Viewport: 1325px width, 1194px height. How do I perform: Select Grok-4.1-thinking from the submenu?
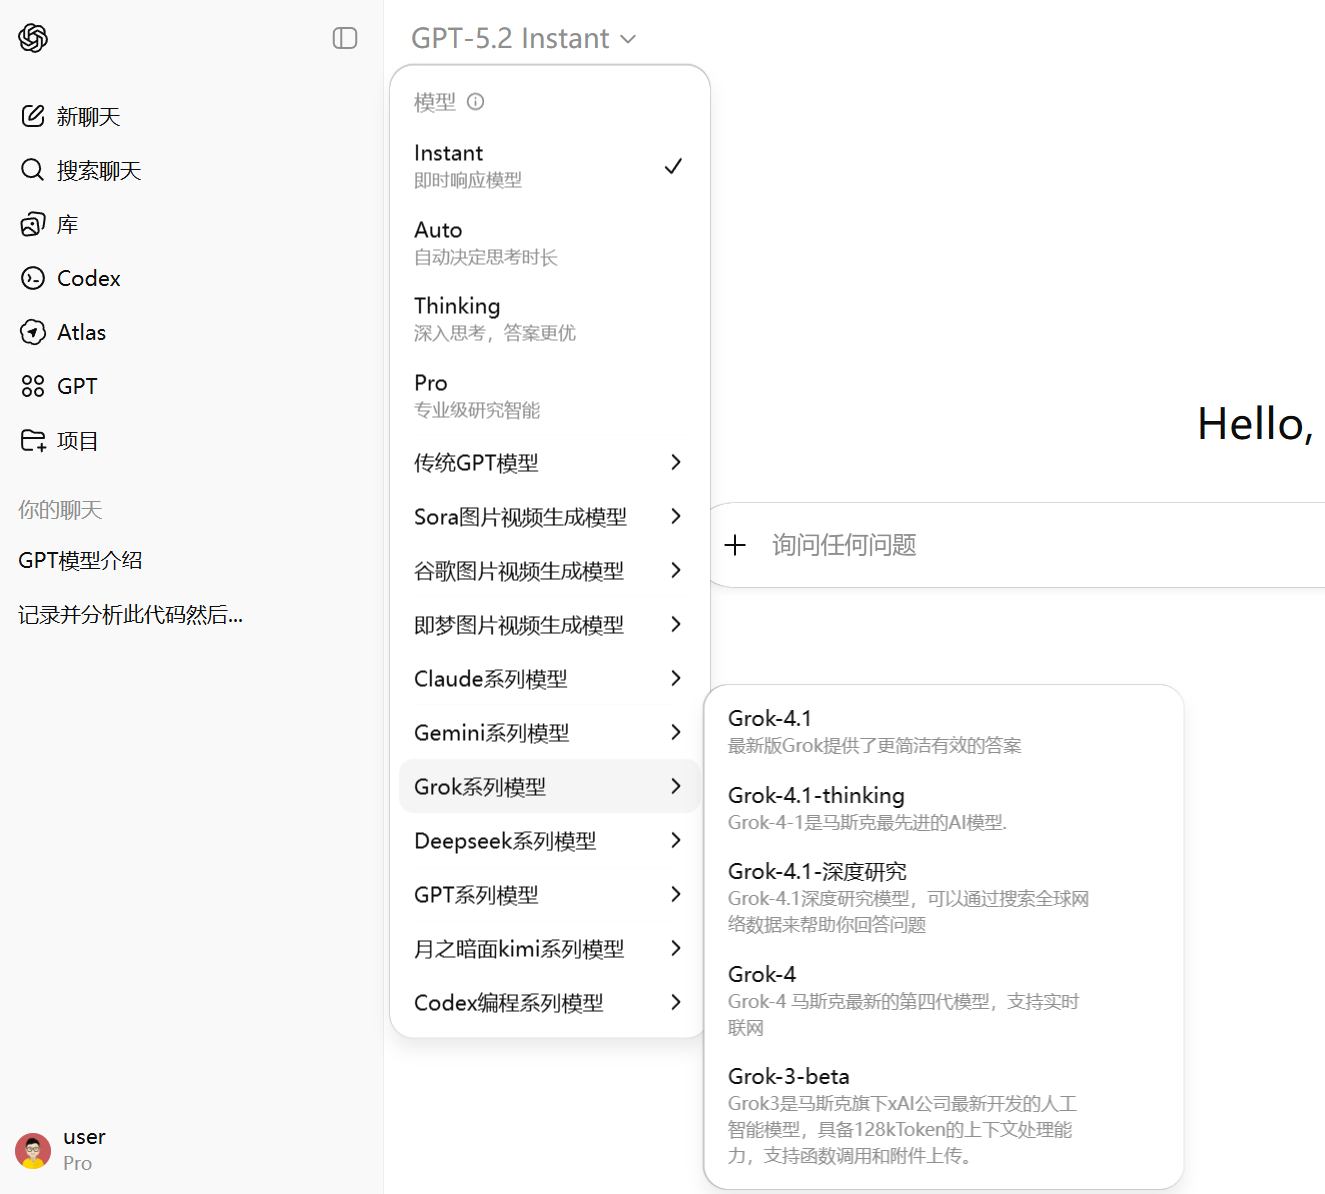(816, 796)
